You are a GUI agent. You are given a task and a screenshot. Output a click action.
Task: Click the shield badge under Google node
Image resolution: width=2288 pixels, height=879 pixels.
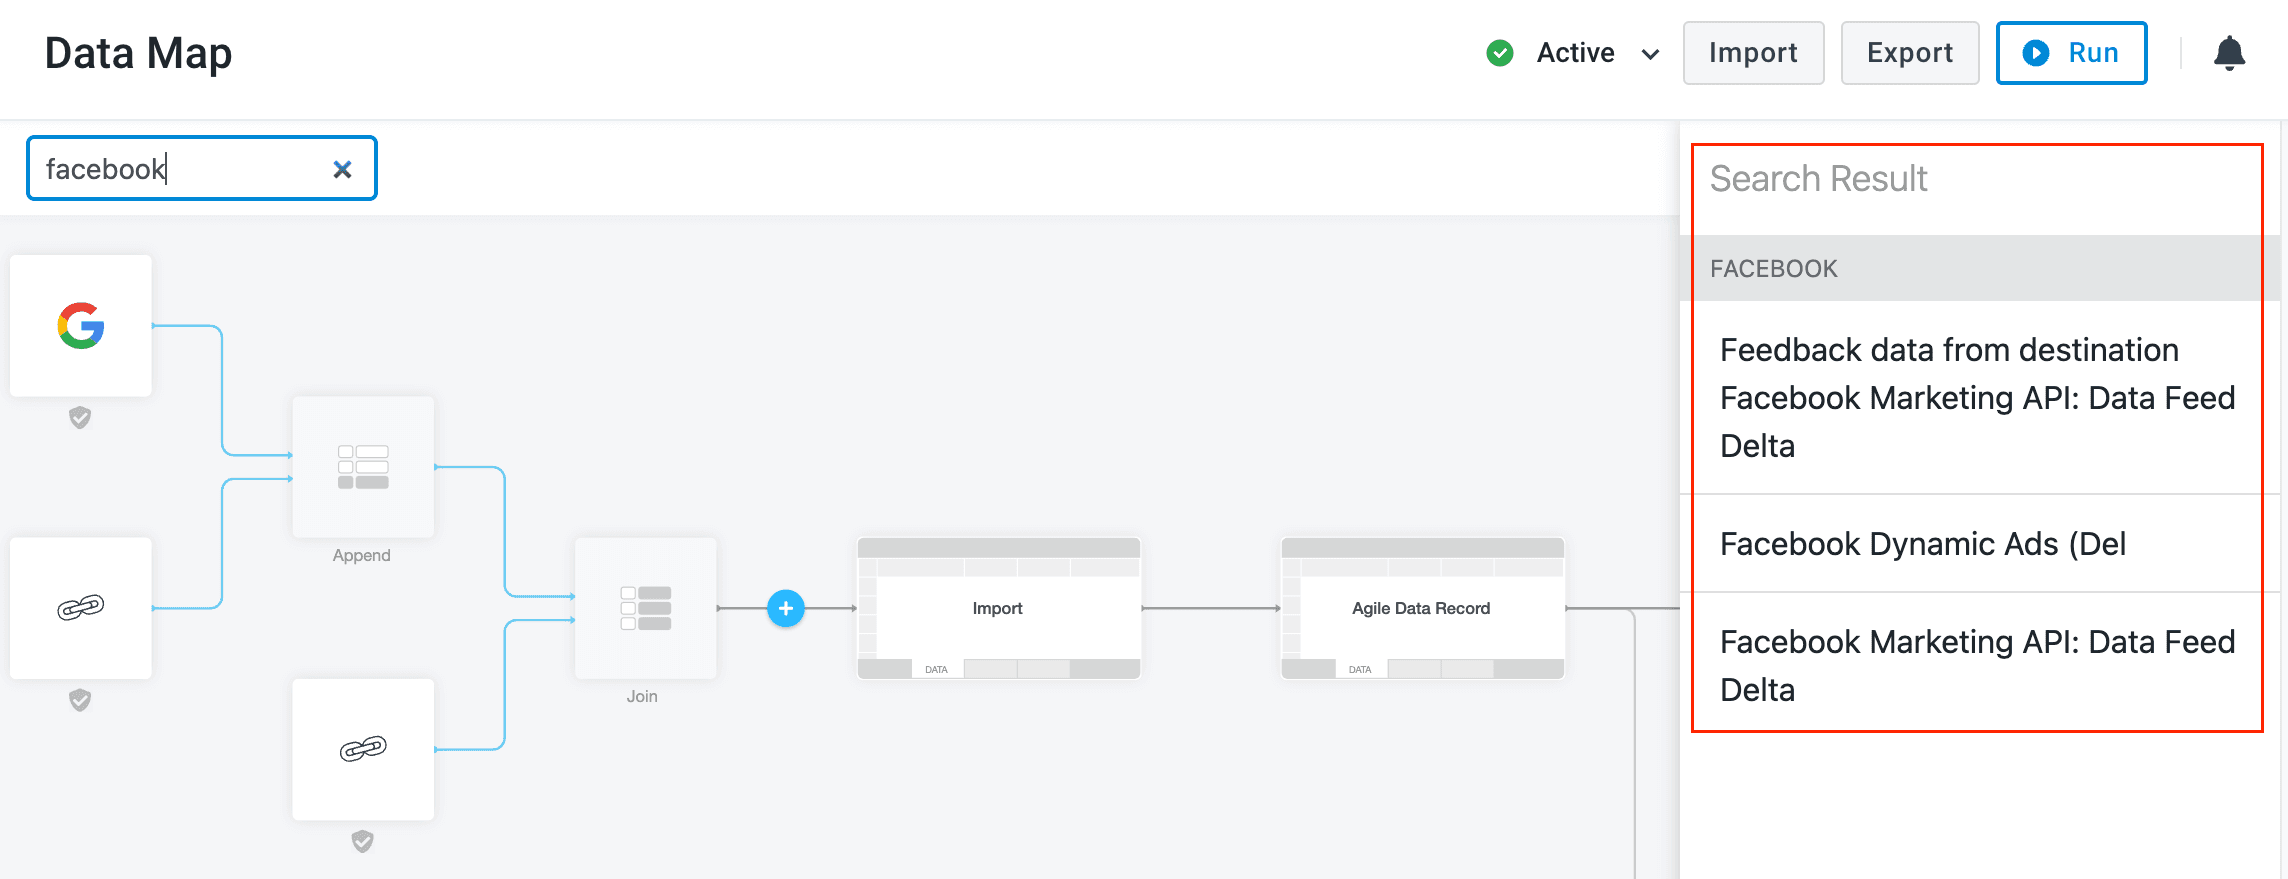pyautogui.click(x=80, y=418)
